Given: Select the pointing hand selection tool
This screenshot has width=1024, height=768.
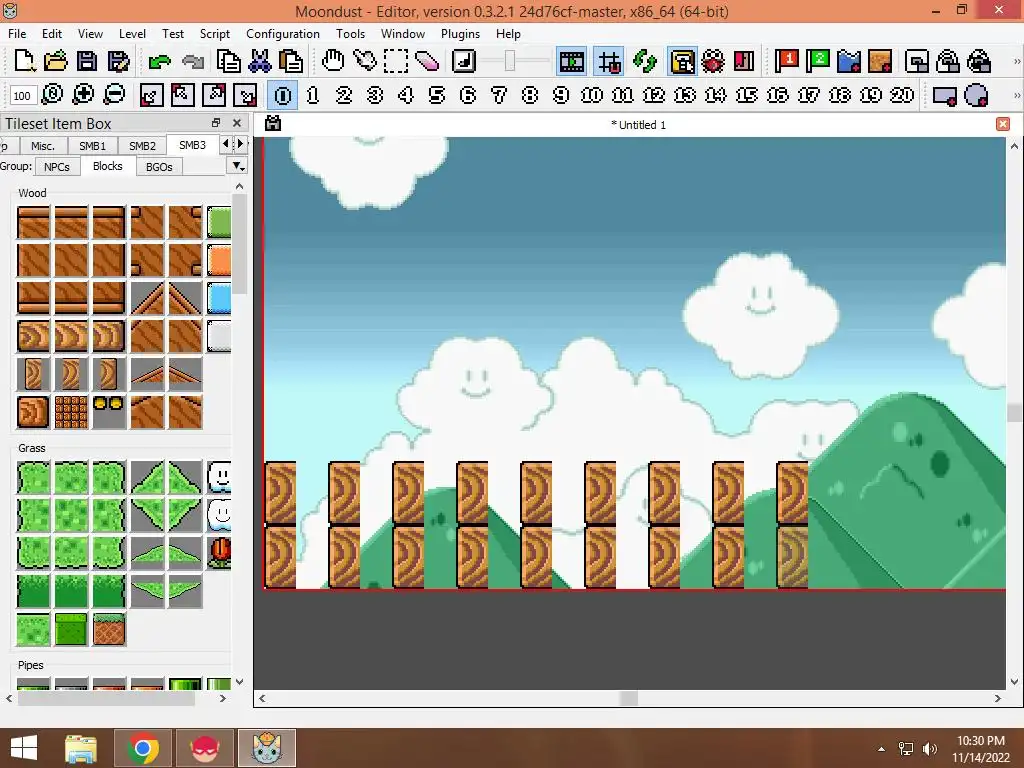Looking at the screenshot, I should [x=364, y=61].
